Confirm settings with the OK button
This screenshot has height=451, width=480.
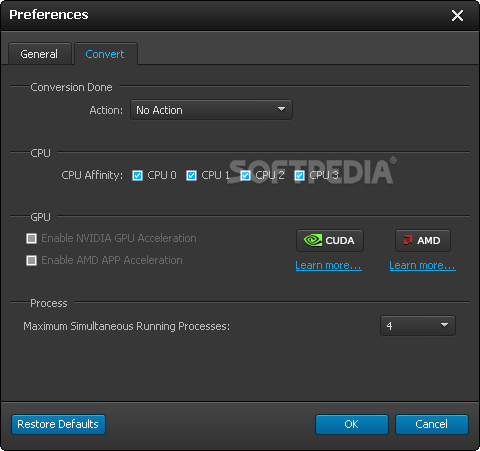pos(352,424)
